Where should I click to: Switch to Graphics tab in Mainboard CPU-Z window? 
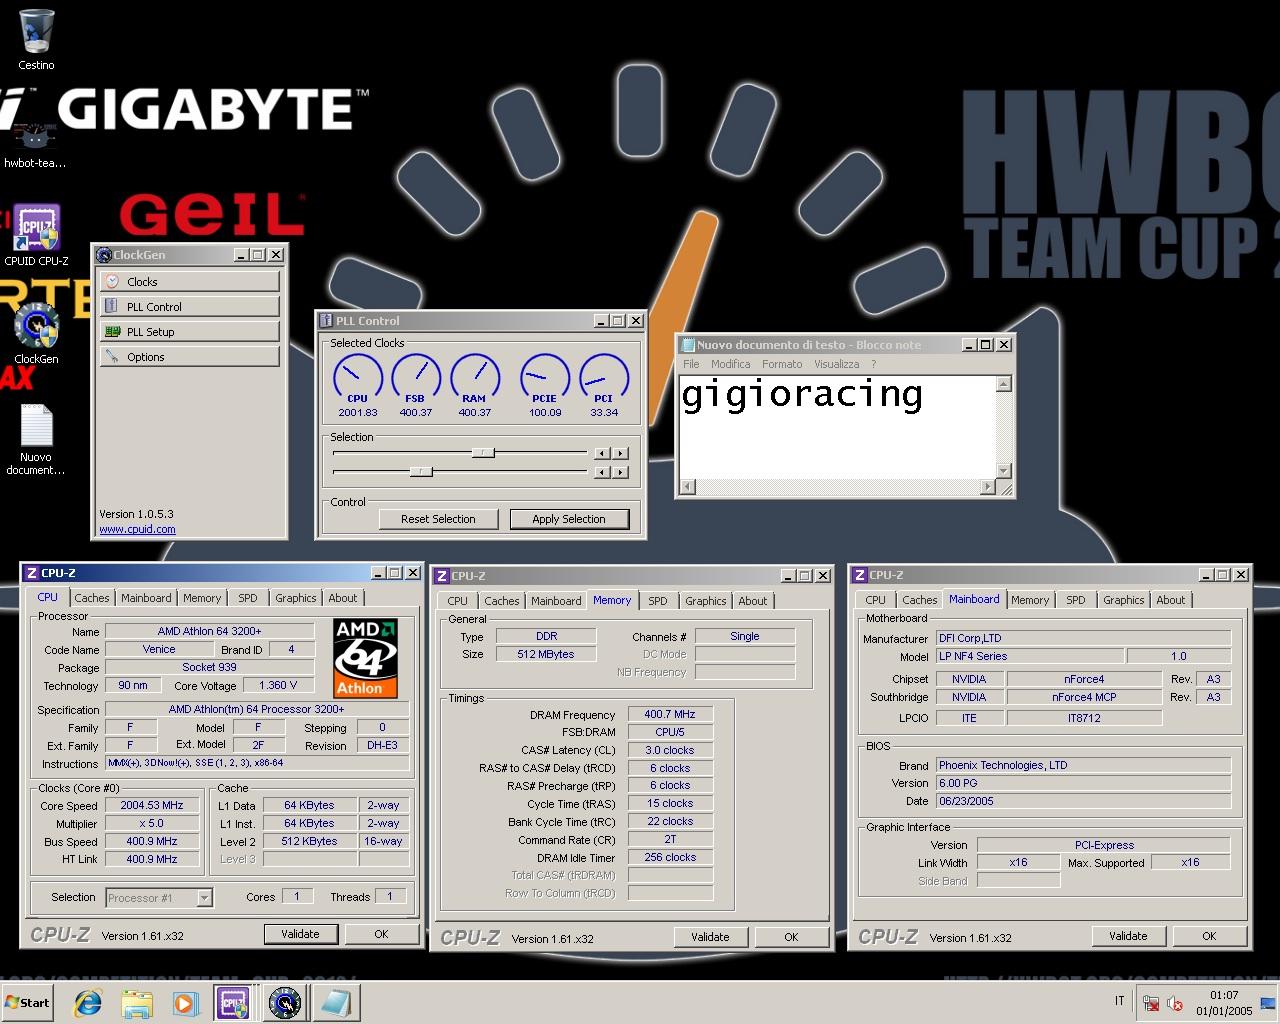click(1124, 600)
